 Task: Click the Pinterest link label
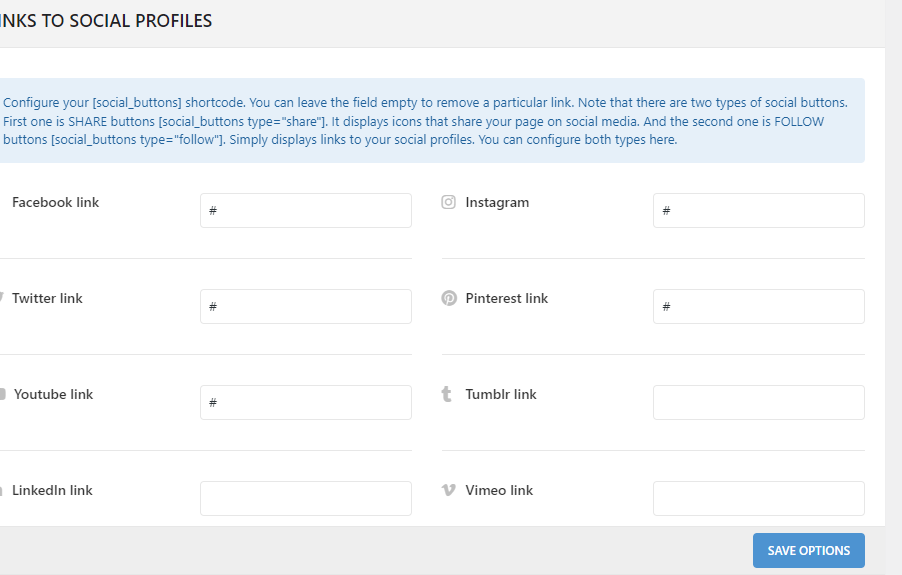coord(507,298)
